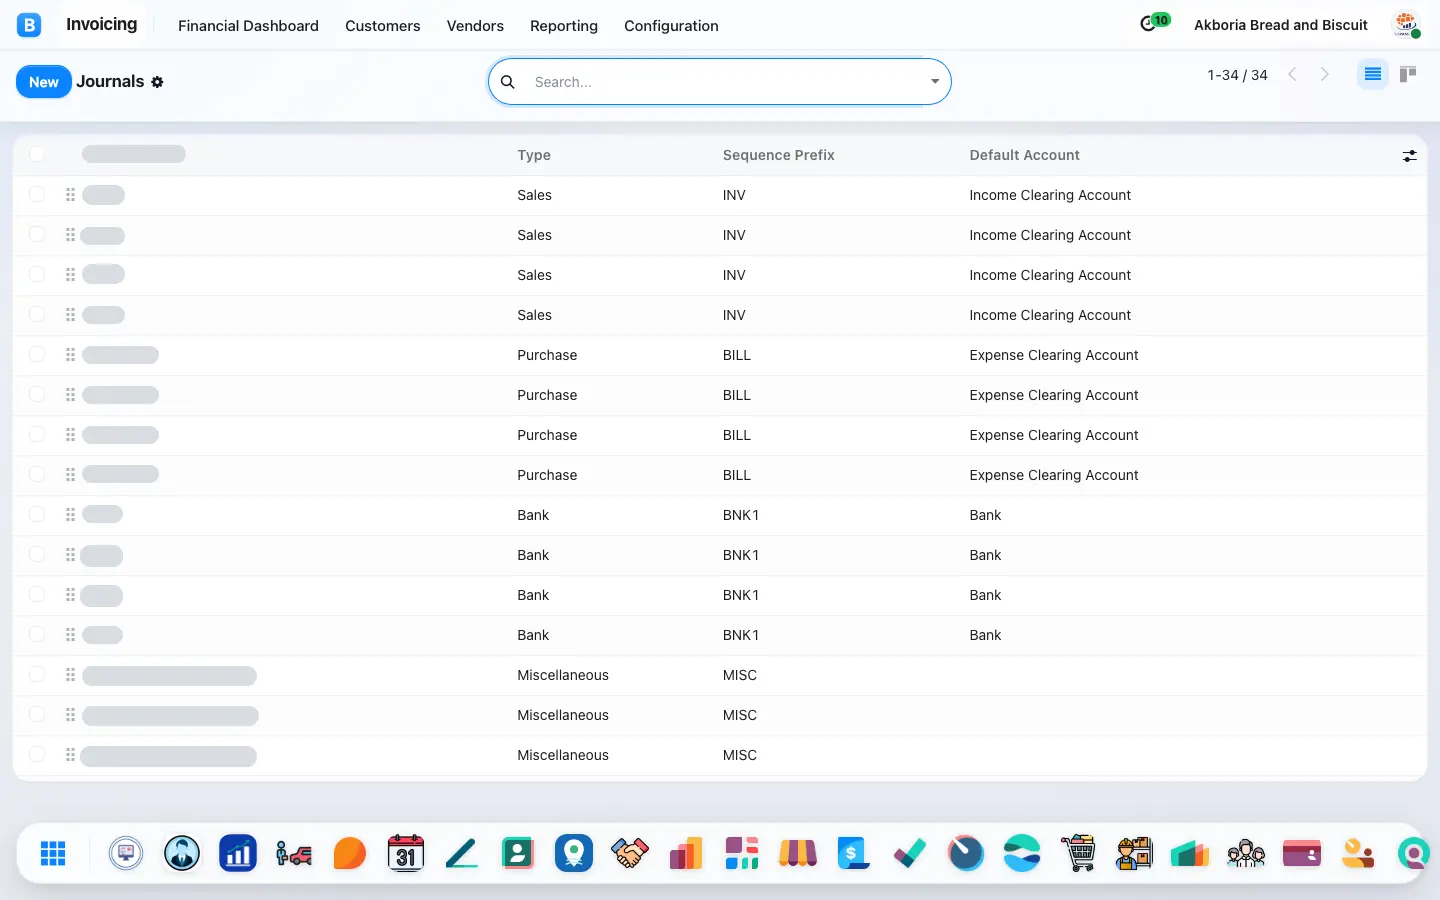Go to the next page of journals
The image size is (1440, 900).
pos(1325,75)
